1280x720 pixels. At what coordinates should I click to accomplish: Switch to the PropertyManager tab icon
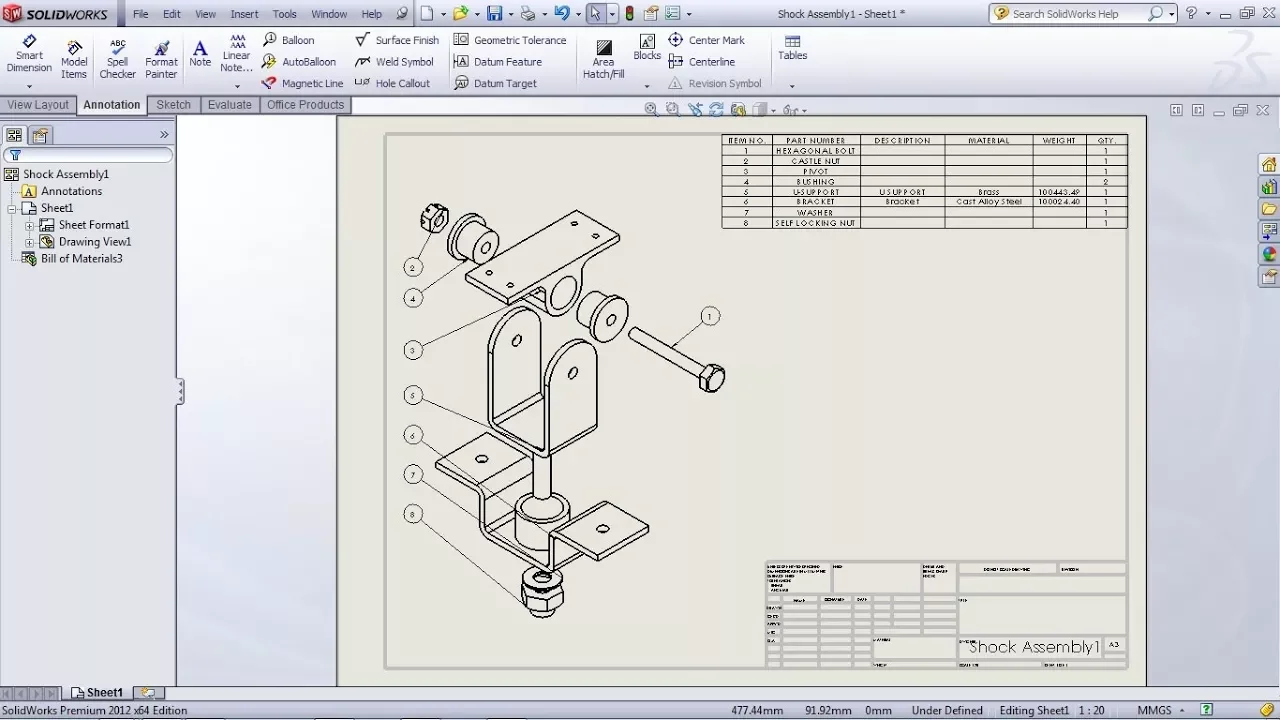39,135
